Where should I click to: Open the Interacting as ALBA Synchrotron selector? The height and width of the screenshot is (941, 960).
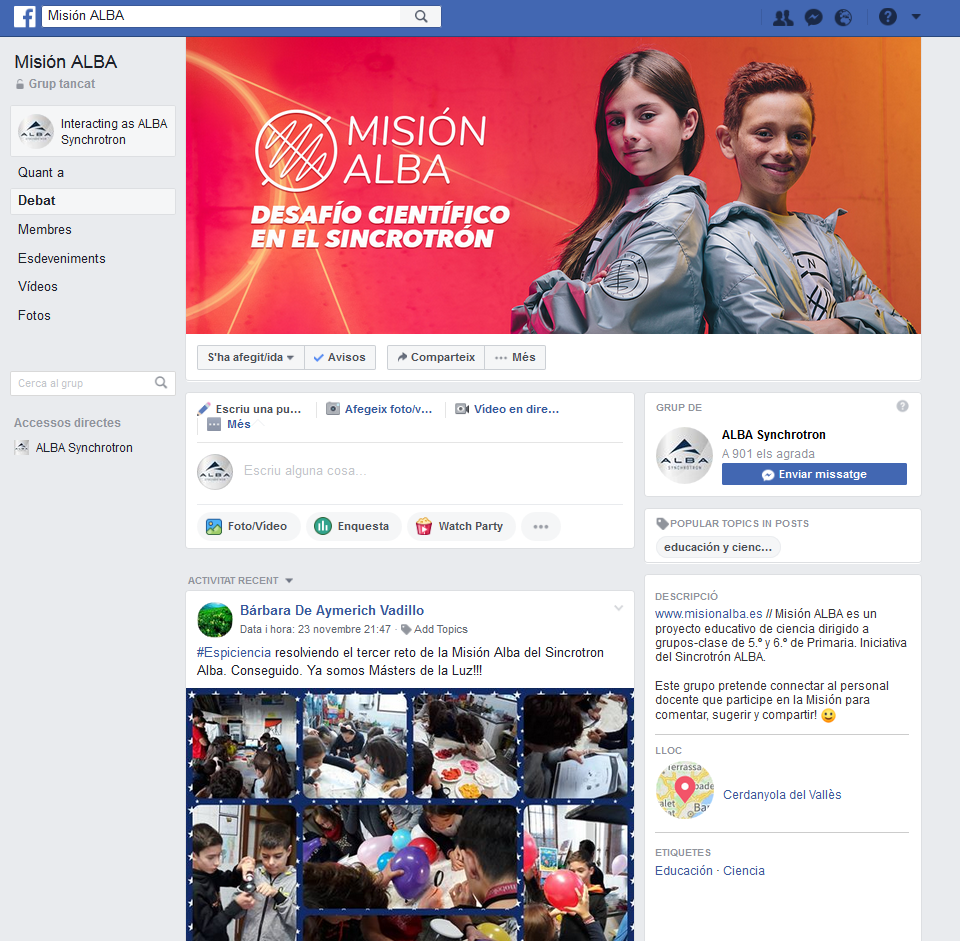pos(93,131)
